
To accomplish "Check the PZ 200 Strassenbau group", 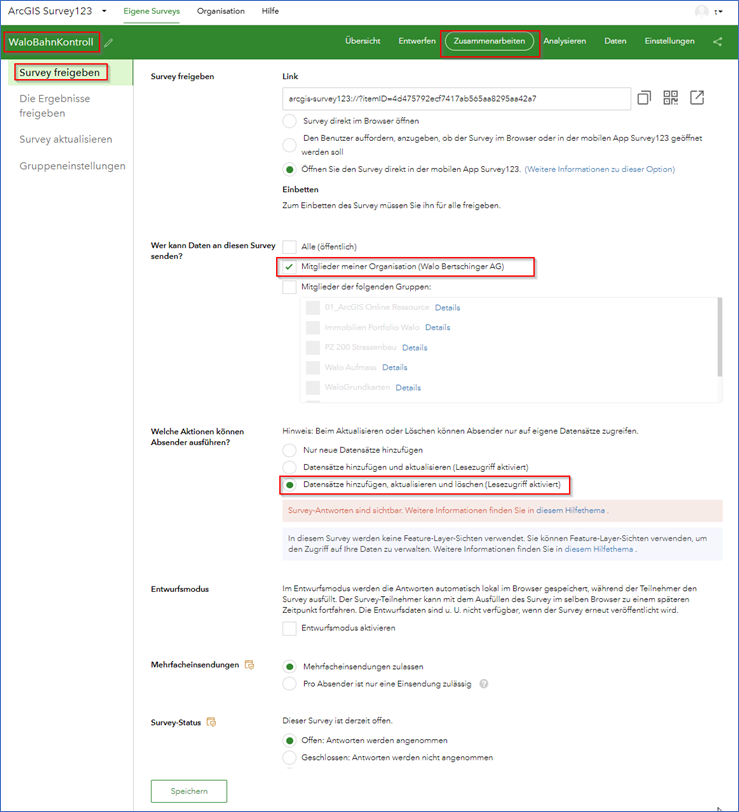I will 313,347.
